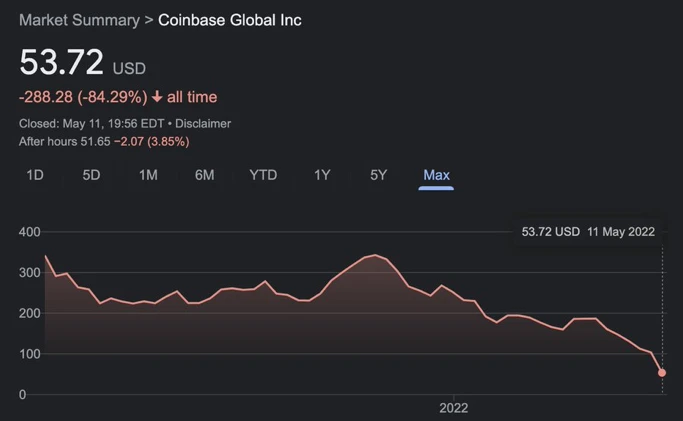Click the 2022 x-axis label
The width and height of the screenshot is (683, 421).
point(453,408)
